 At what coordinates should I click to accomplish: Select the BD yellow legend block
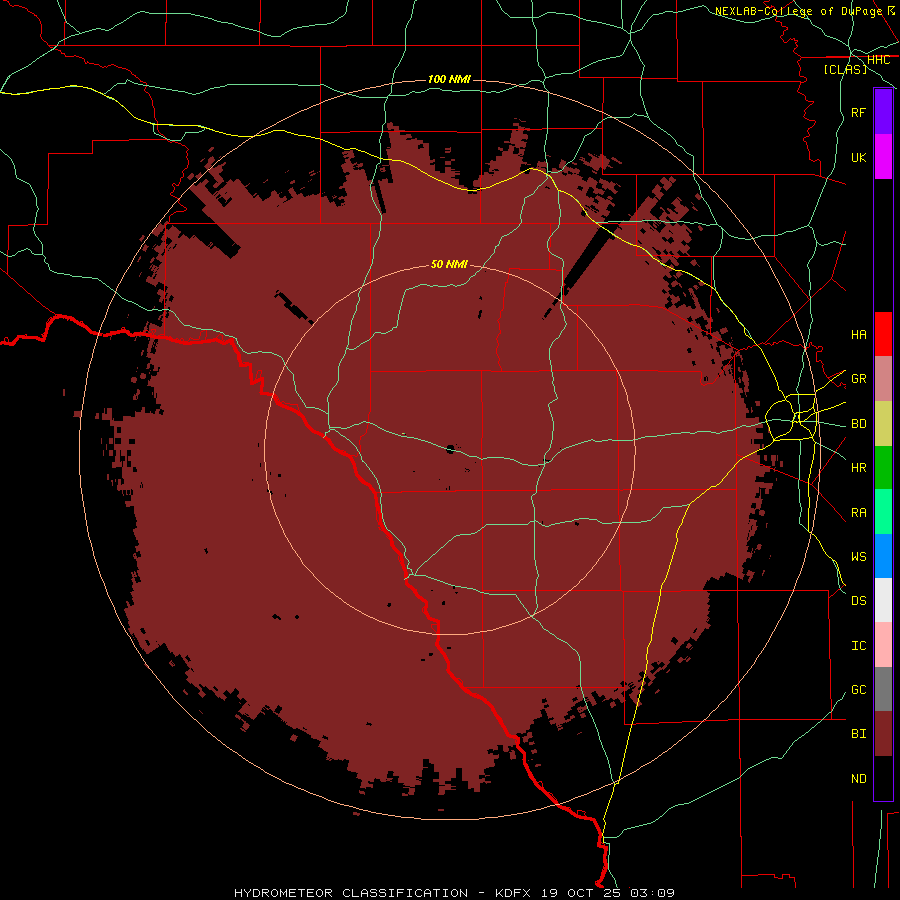883,424
